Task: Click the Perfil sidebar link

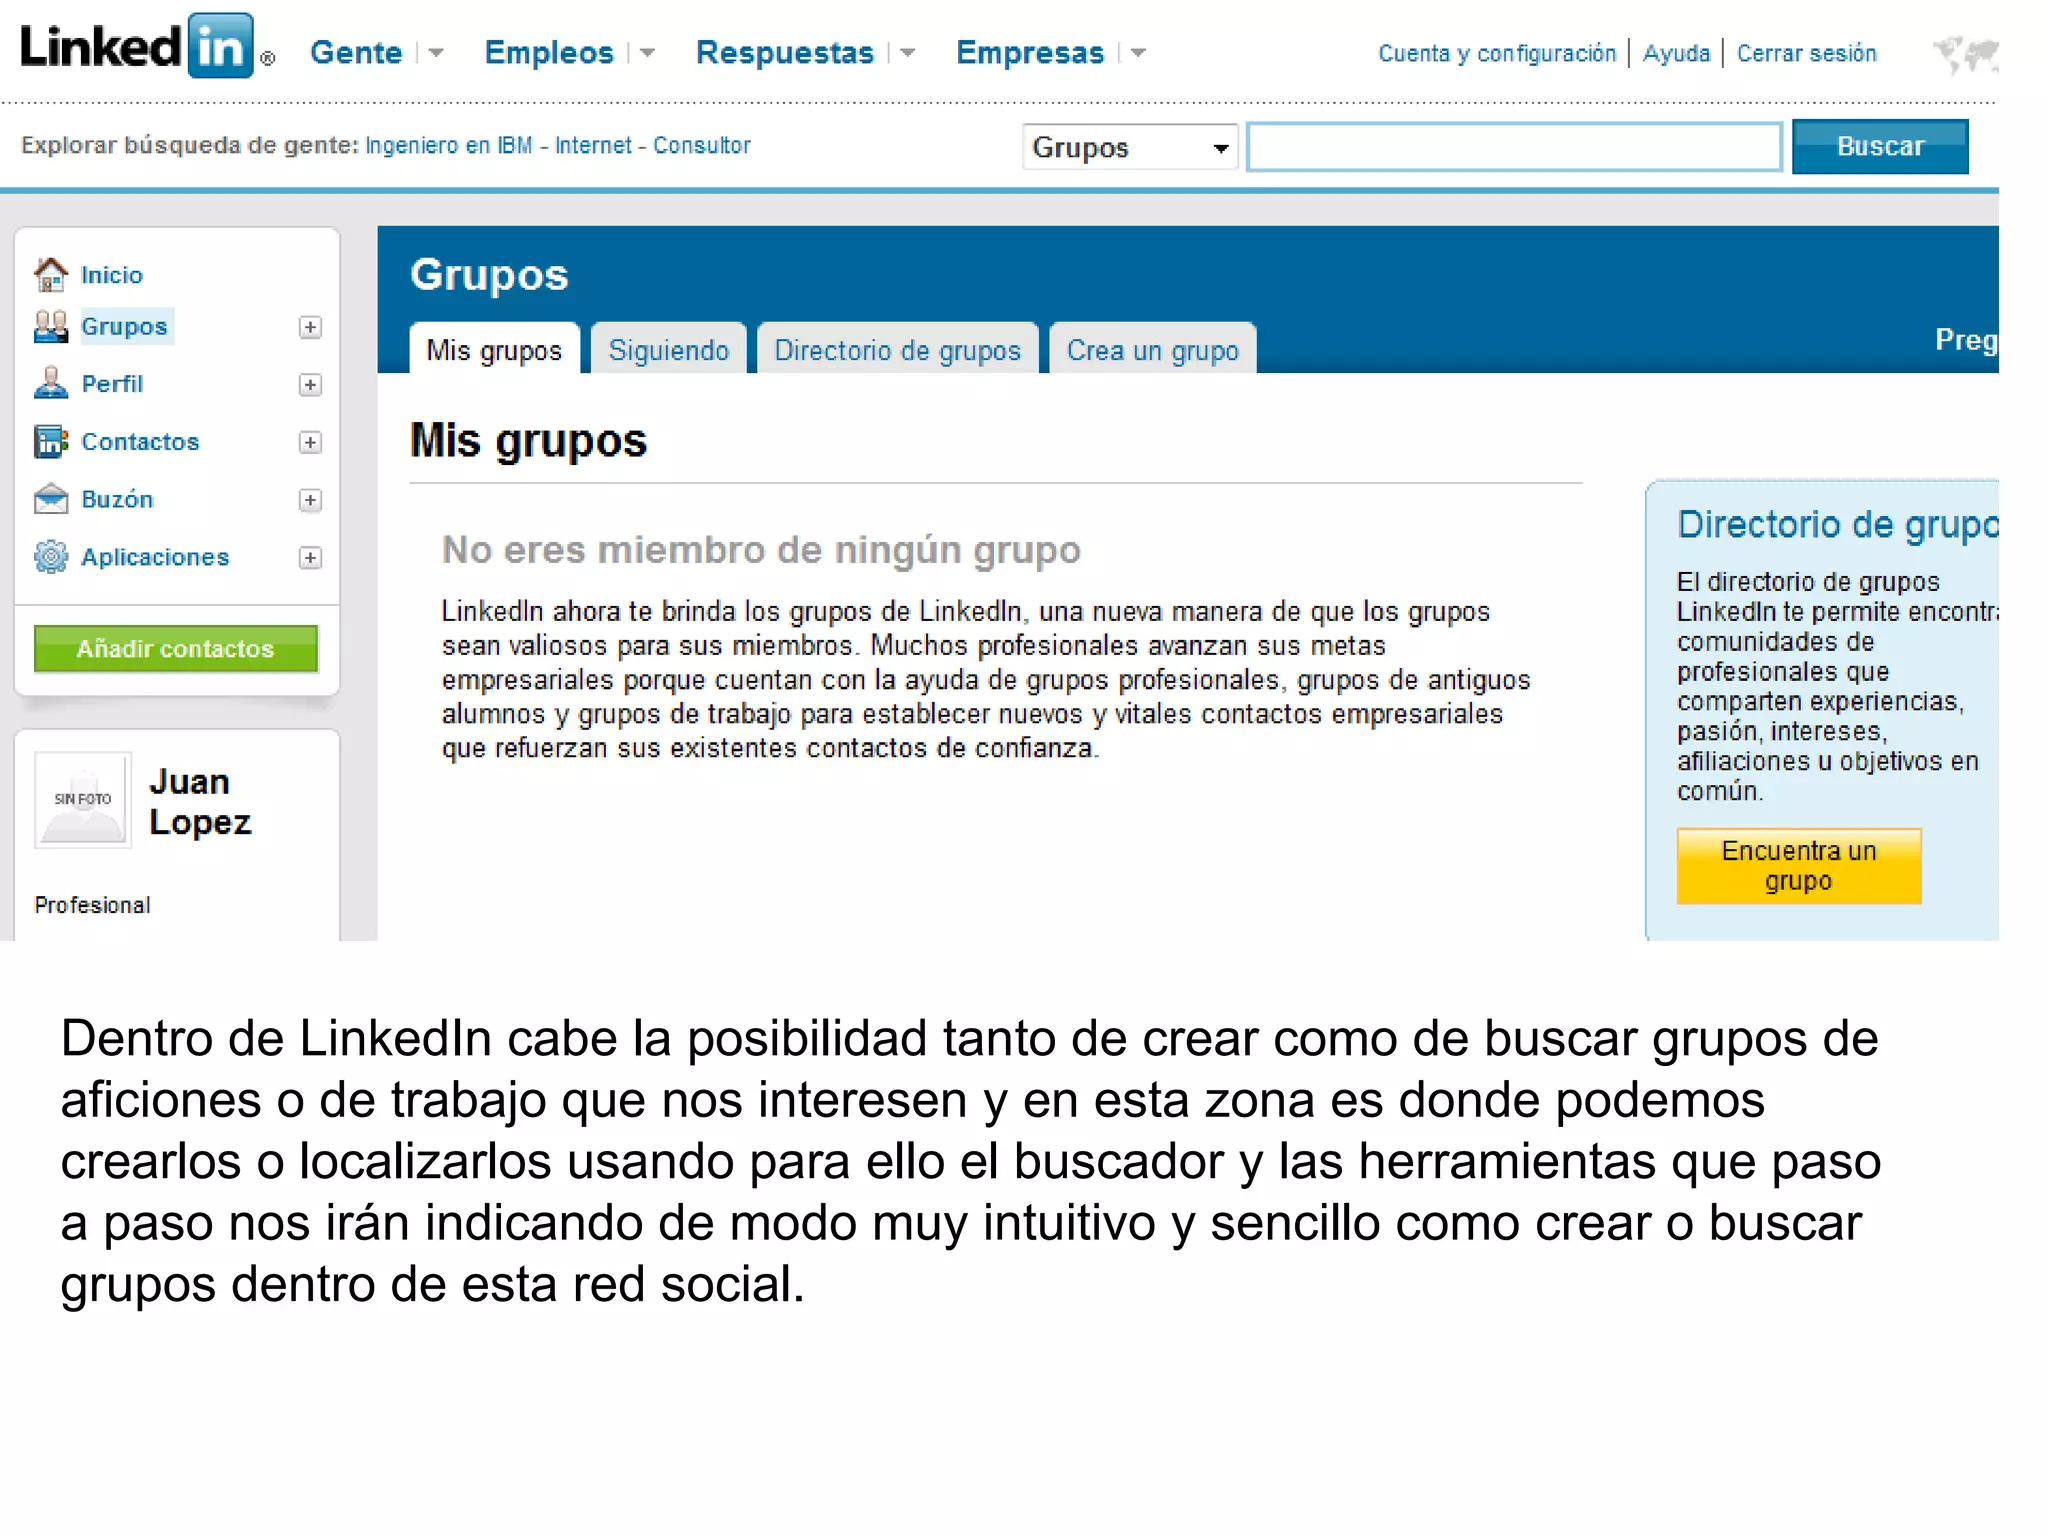Action: pos(112,384)
